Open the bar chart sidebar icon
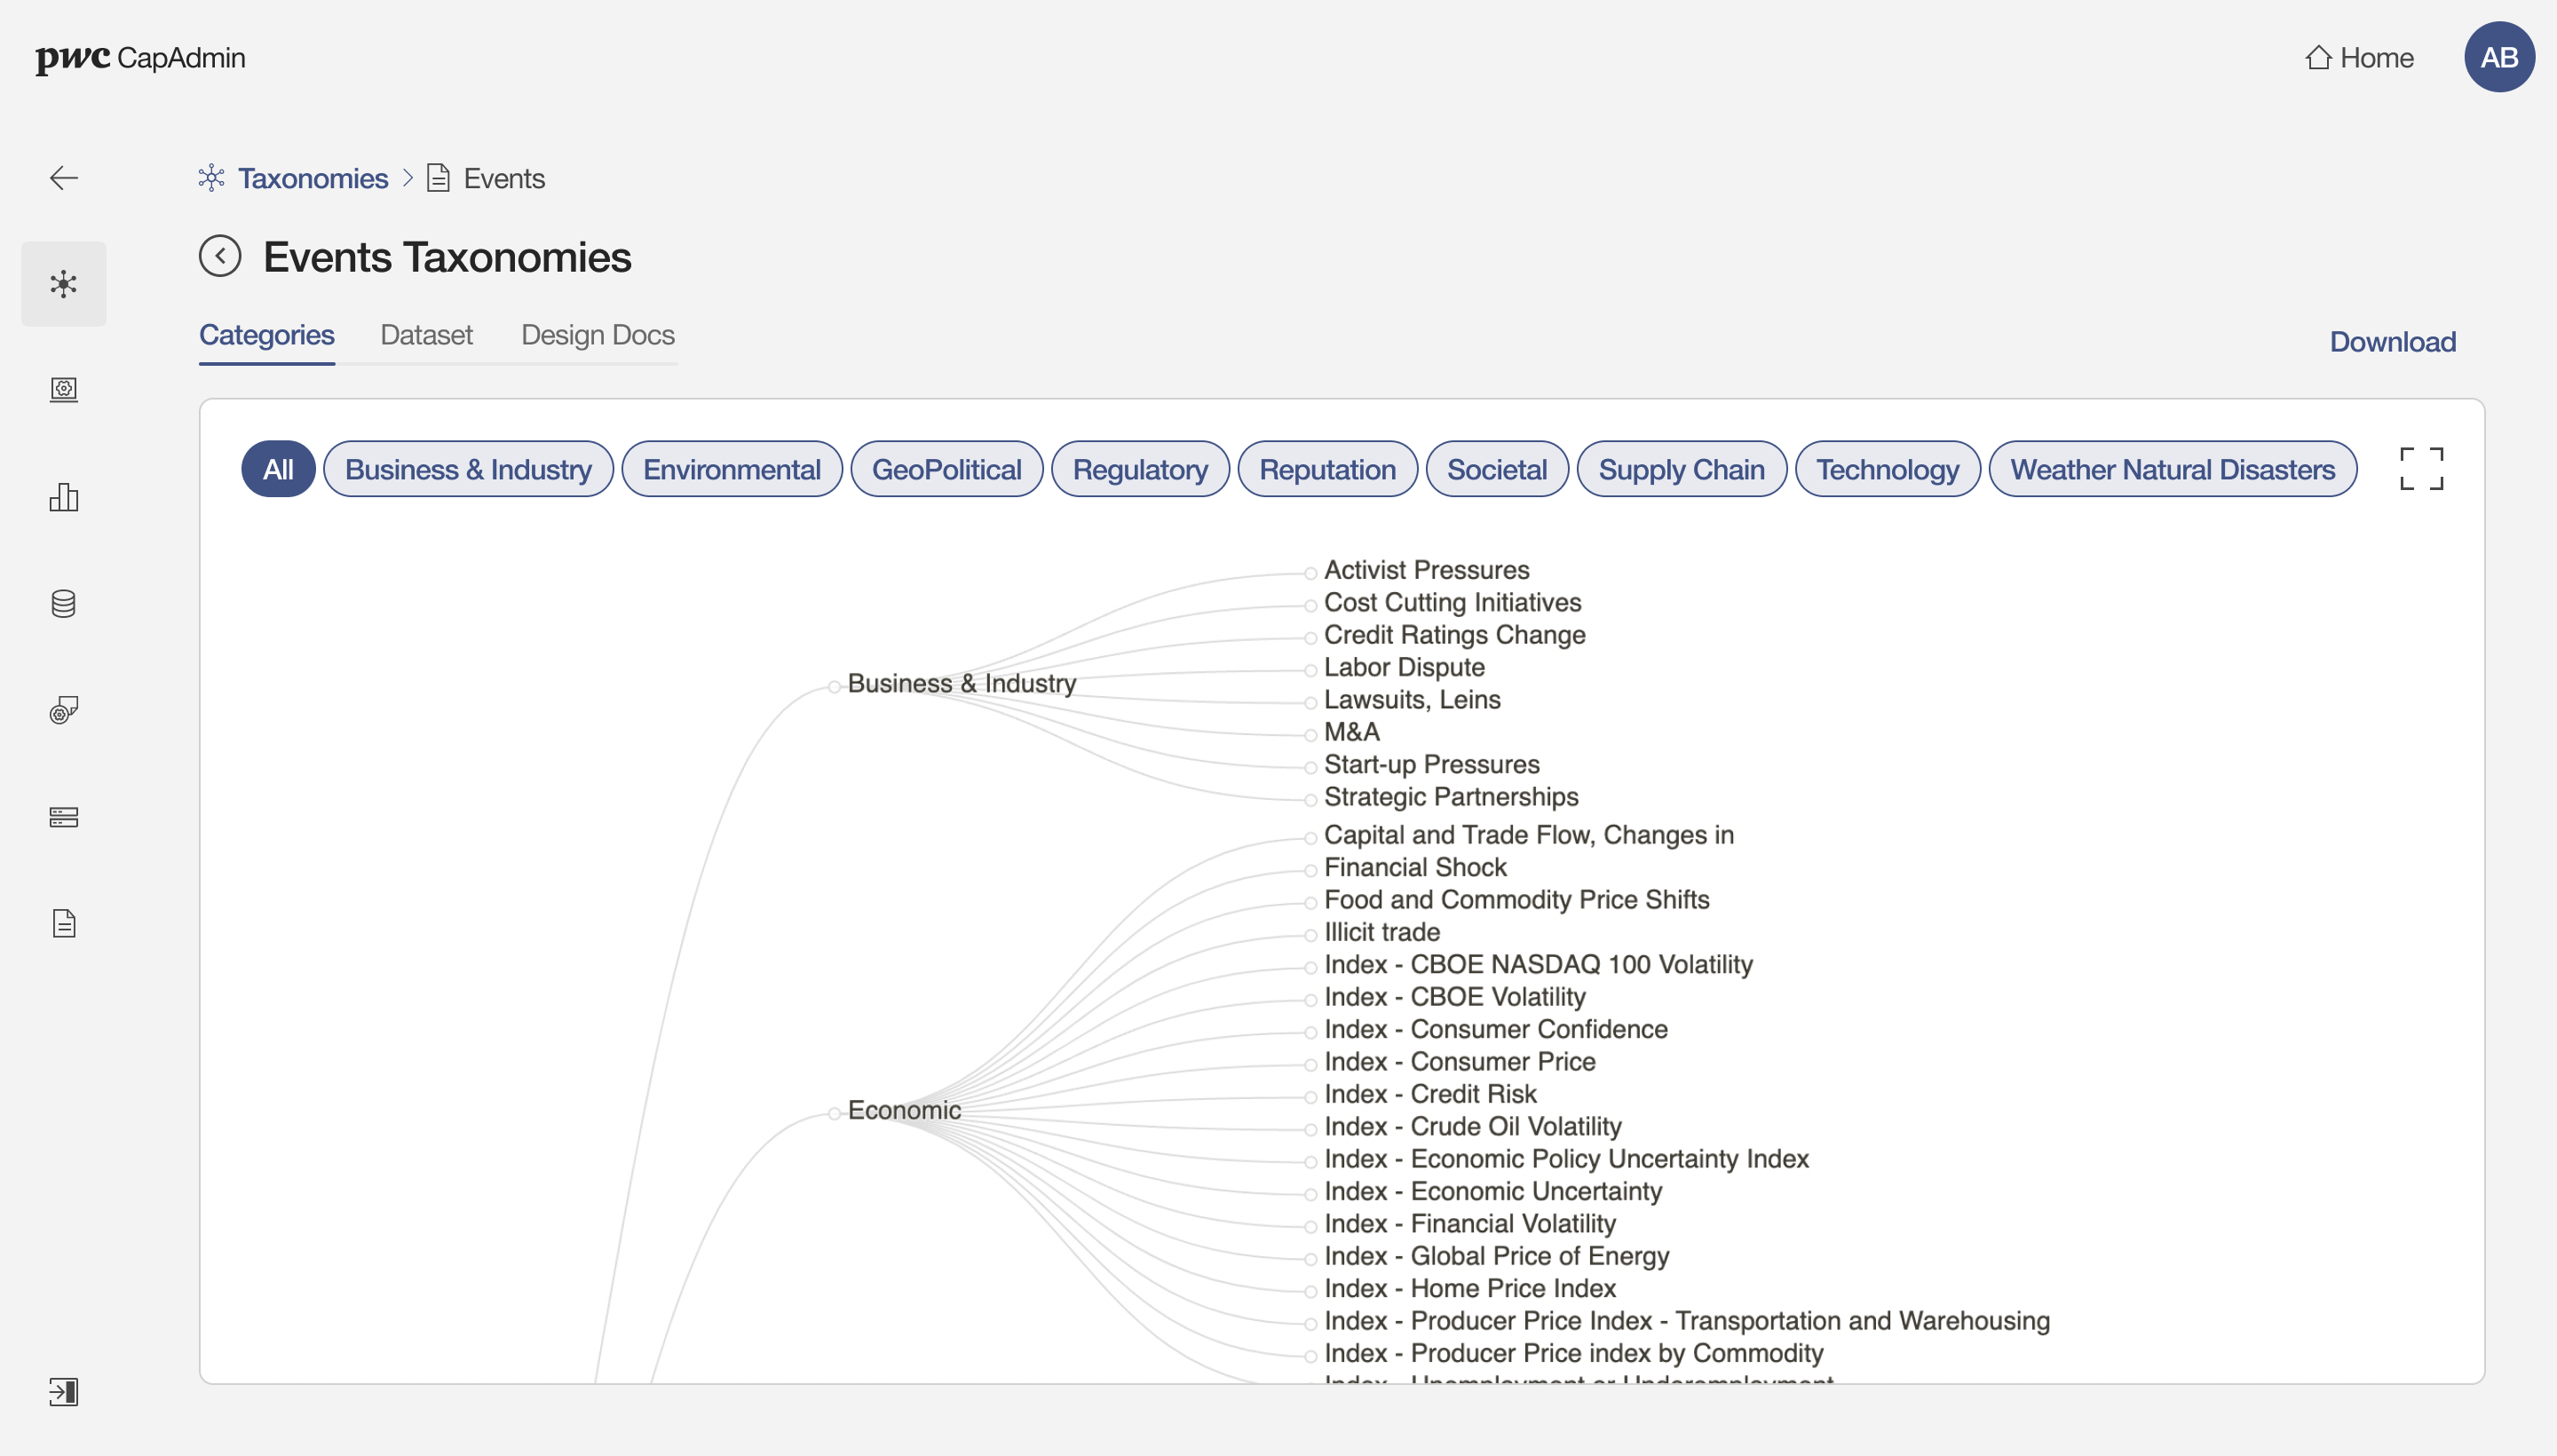2557x1456 pixels. click(63, 497)
